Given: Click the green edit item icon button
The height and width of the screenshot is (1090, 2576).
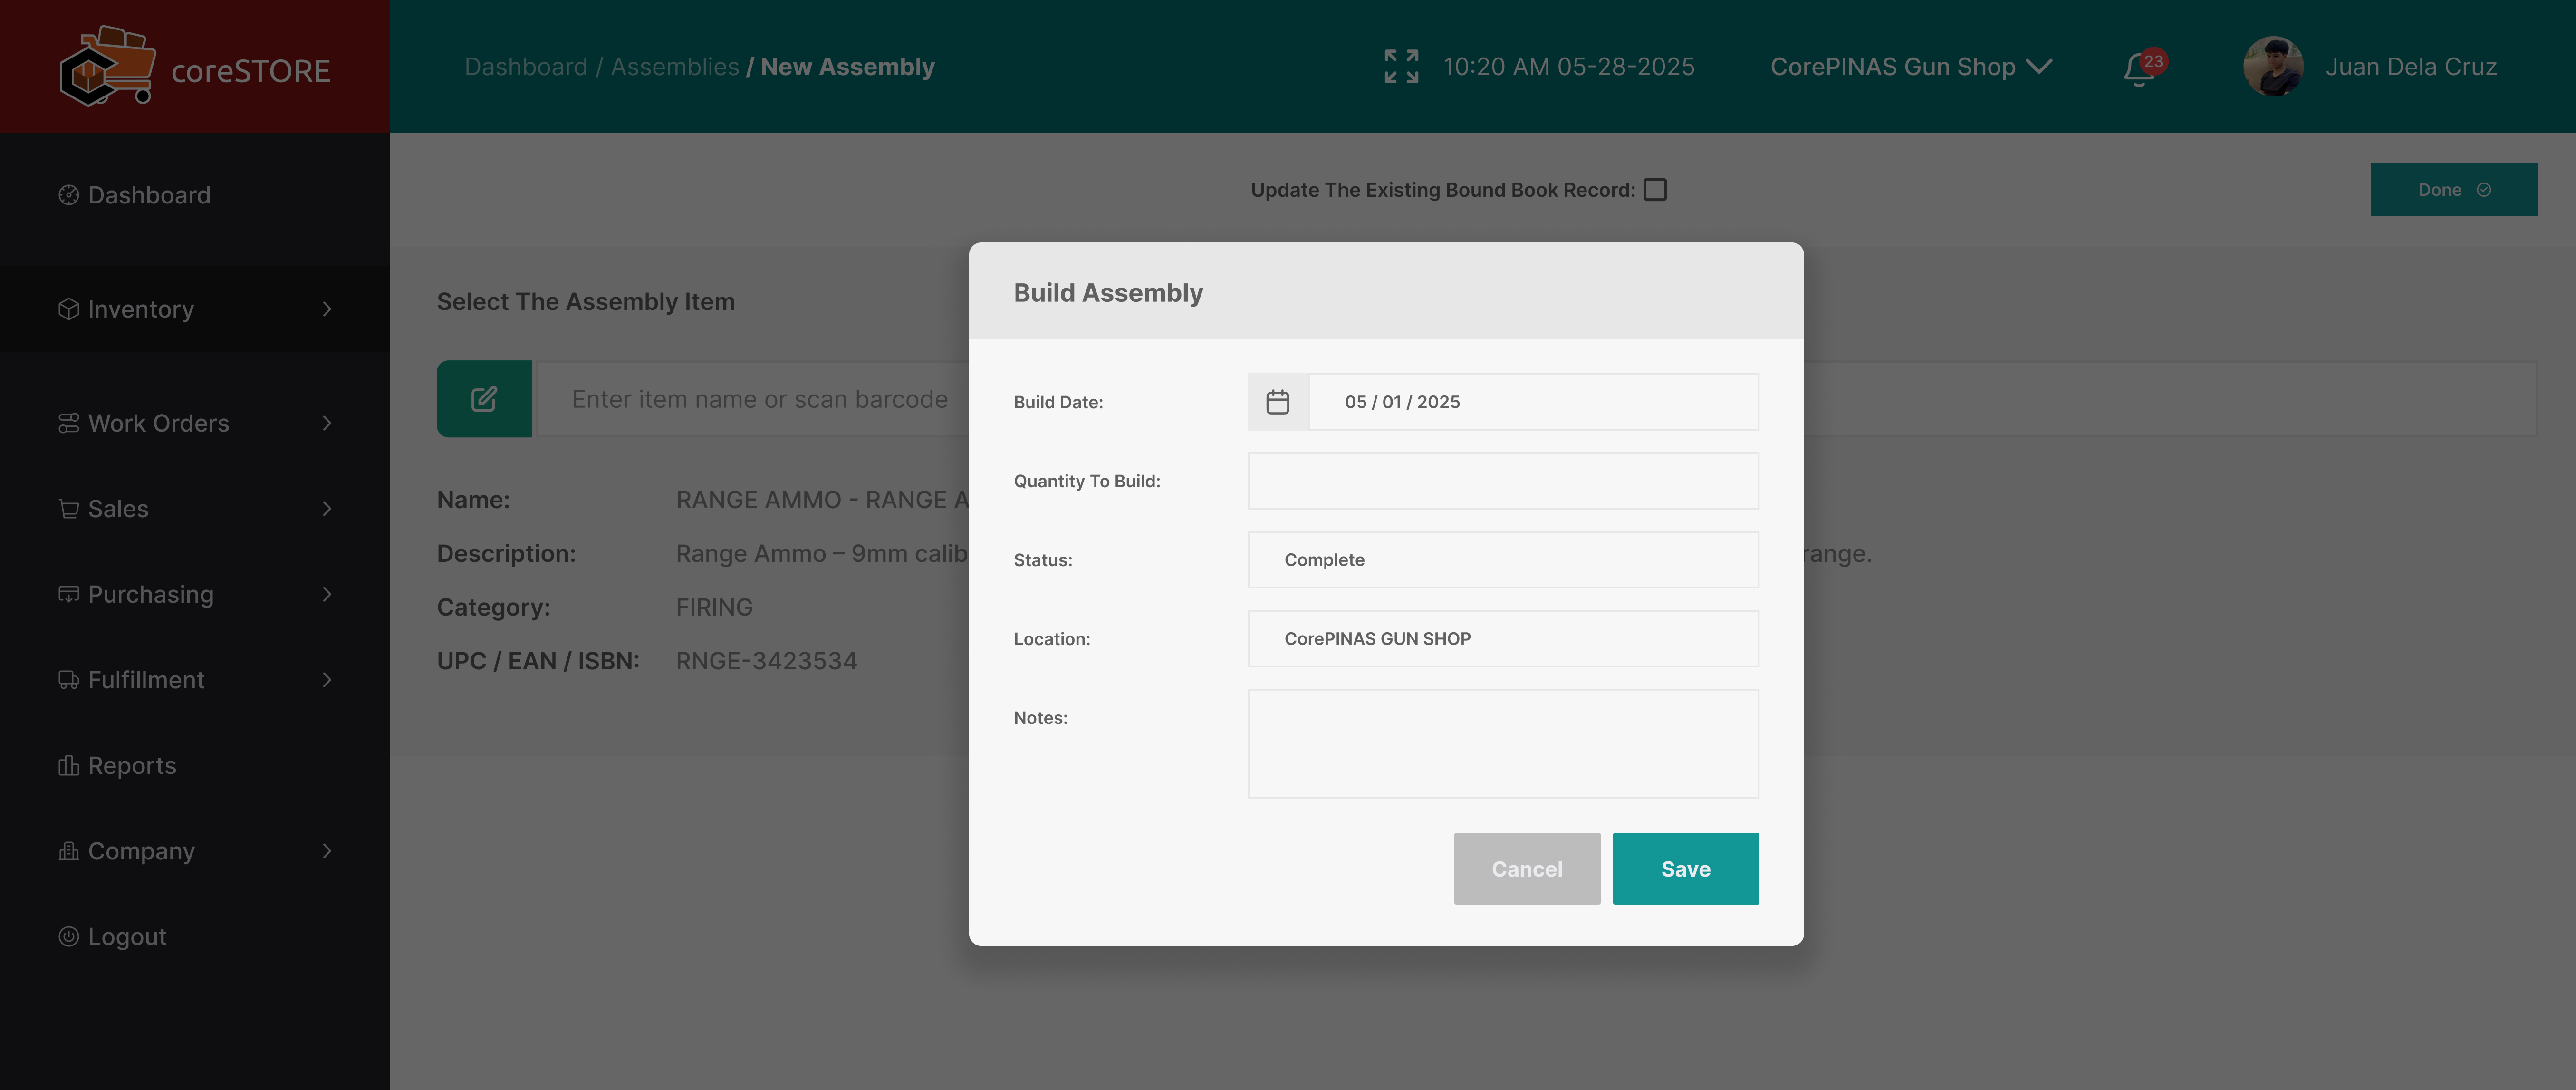Looking at the screenshot, I should pyautogui.click(x=484, y=399).
